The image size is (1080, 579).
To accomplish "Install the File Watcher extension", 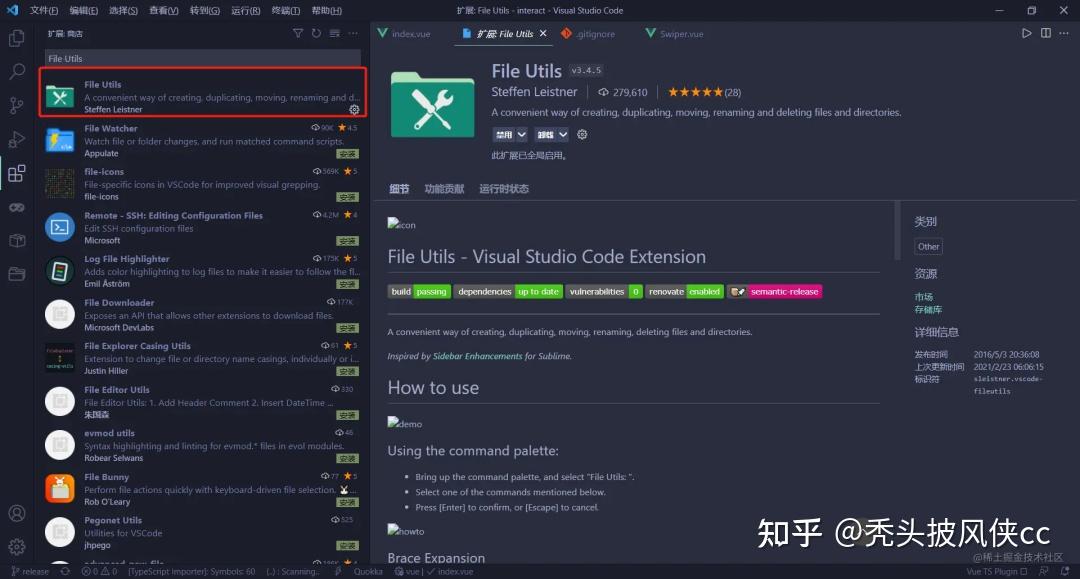I will (x=348, y=154).
